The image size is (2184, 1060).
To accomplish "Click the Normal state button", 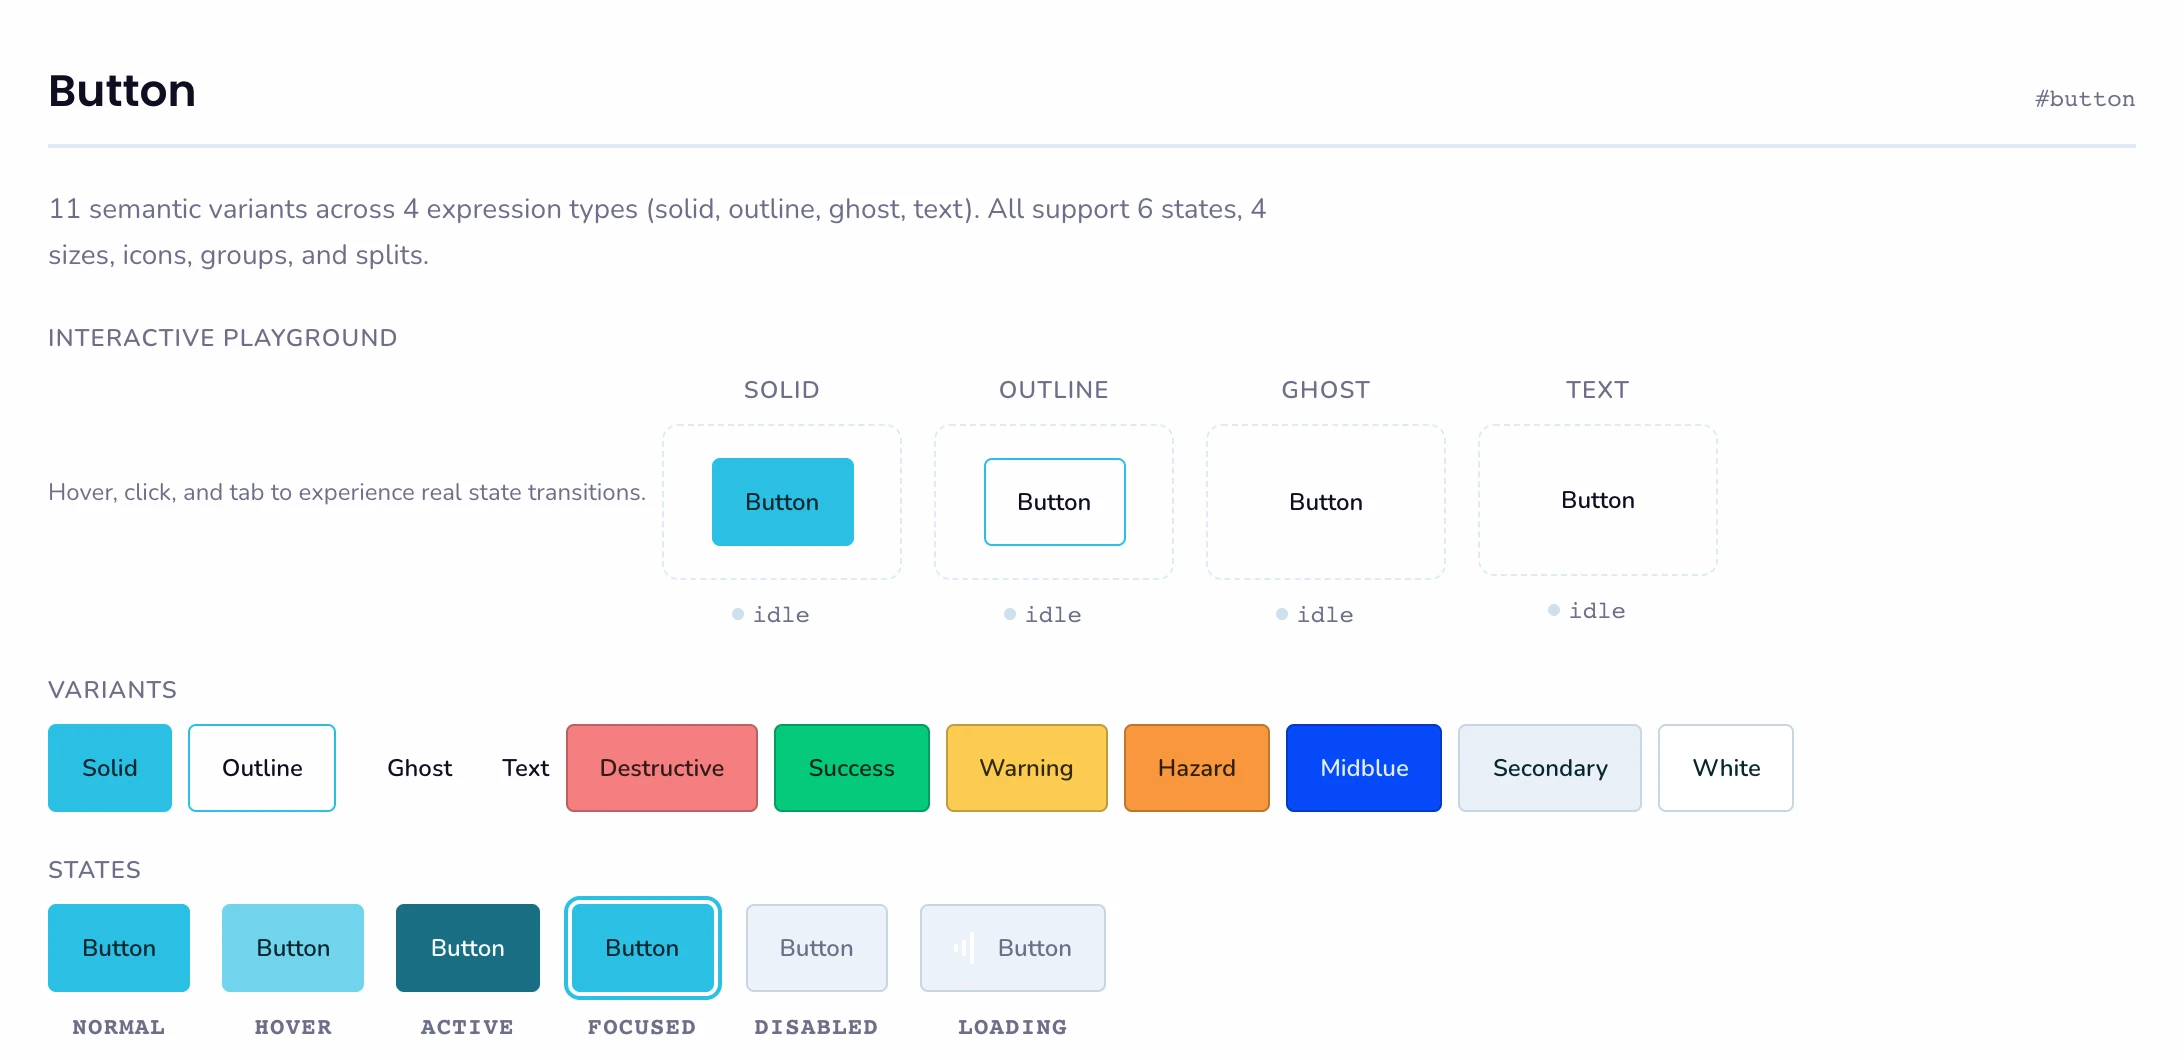I will click(119, 948).
